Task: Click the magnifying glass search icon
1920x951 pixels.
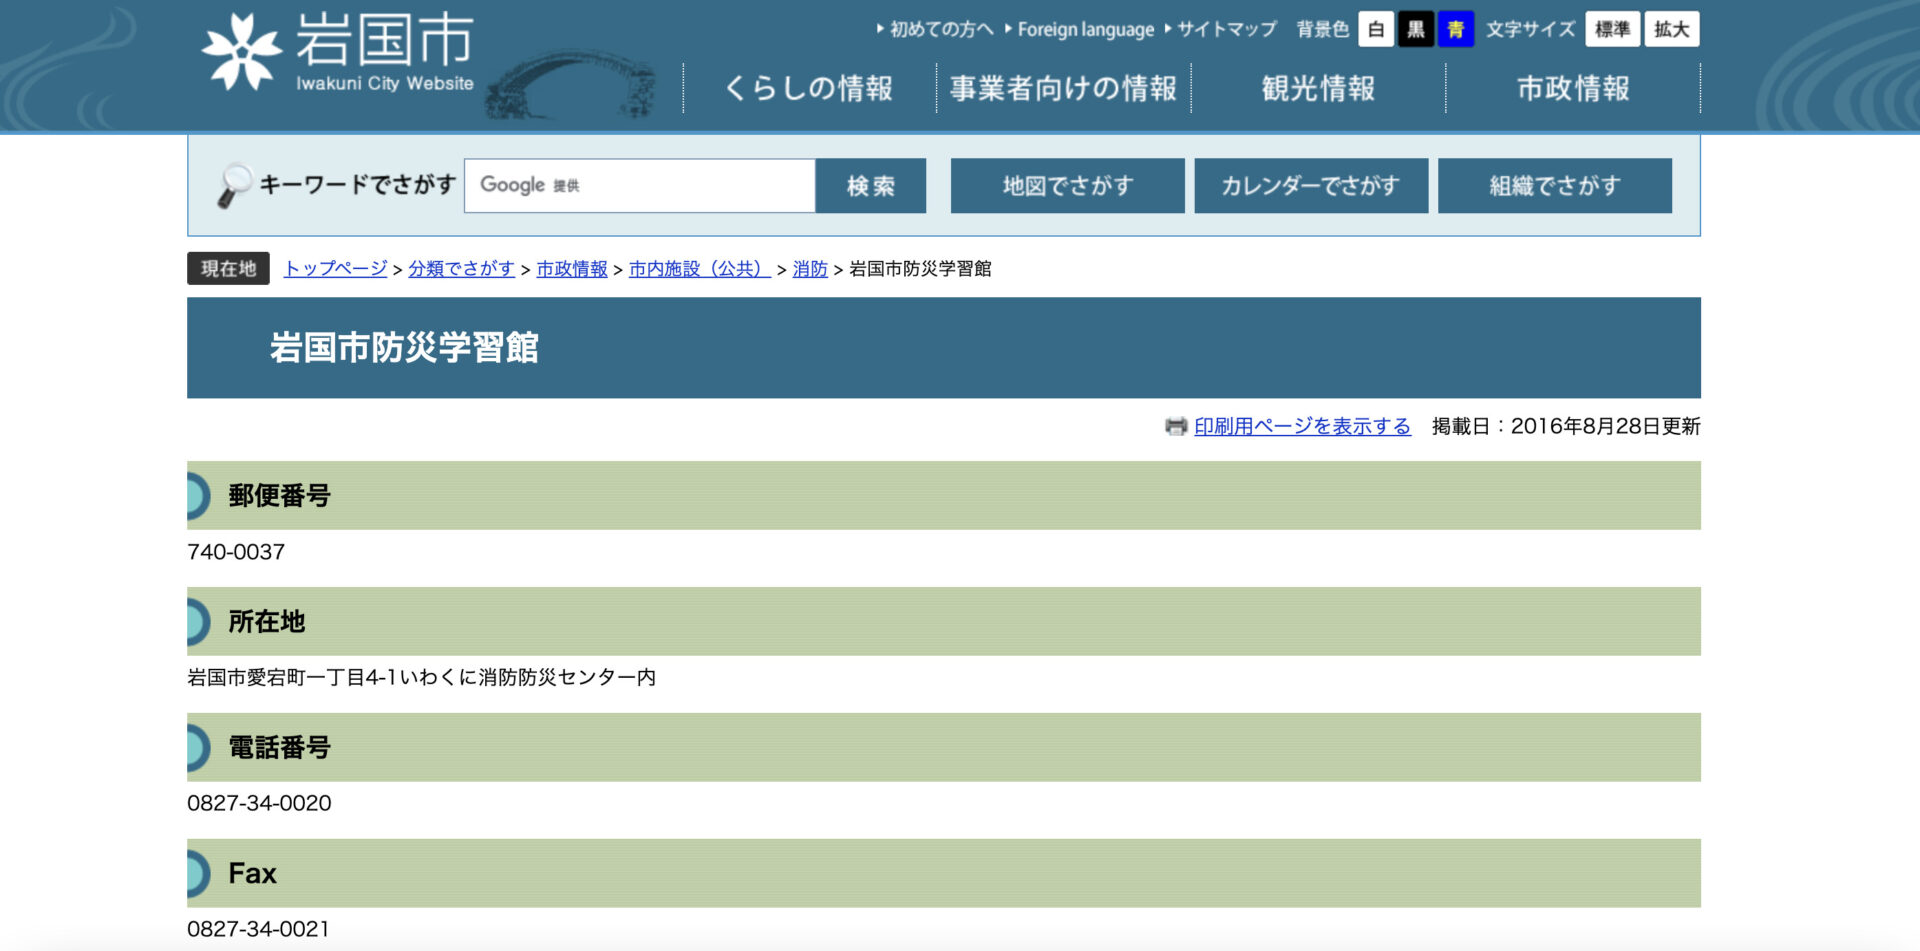Action: pyautogui.click(x=234, y=185)
